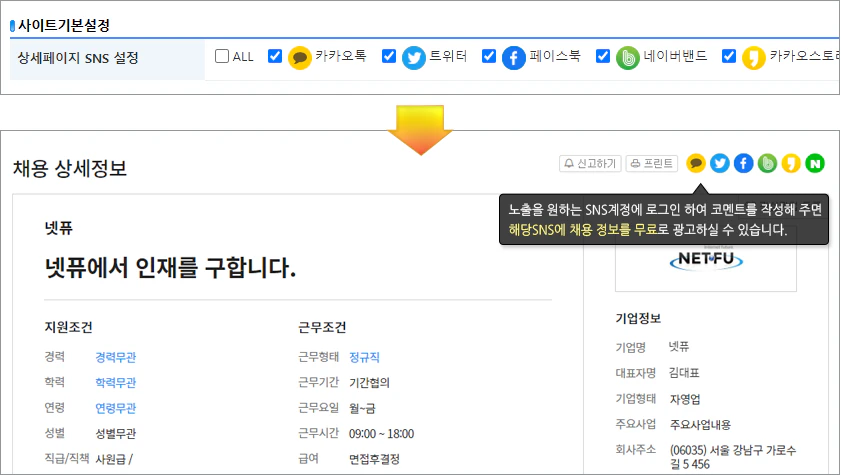The height and width of the screenshot is (475, 841).
Task: Click the Facebook icon in SNS settings row
Action: click(x=513, y=58)
